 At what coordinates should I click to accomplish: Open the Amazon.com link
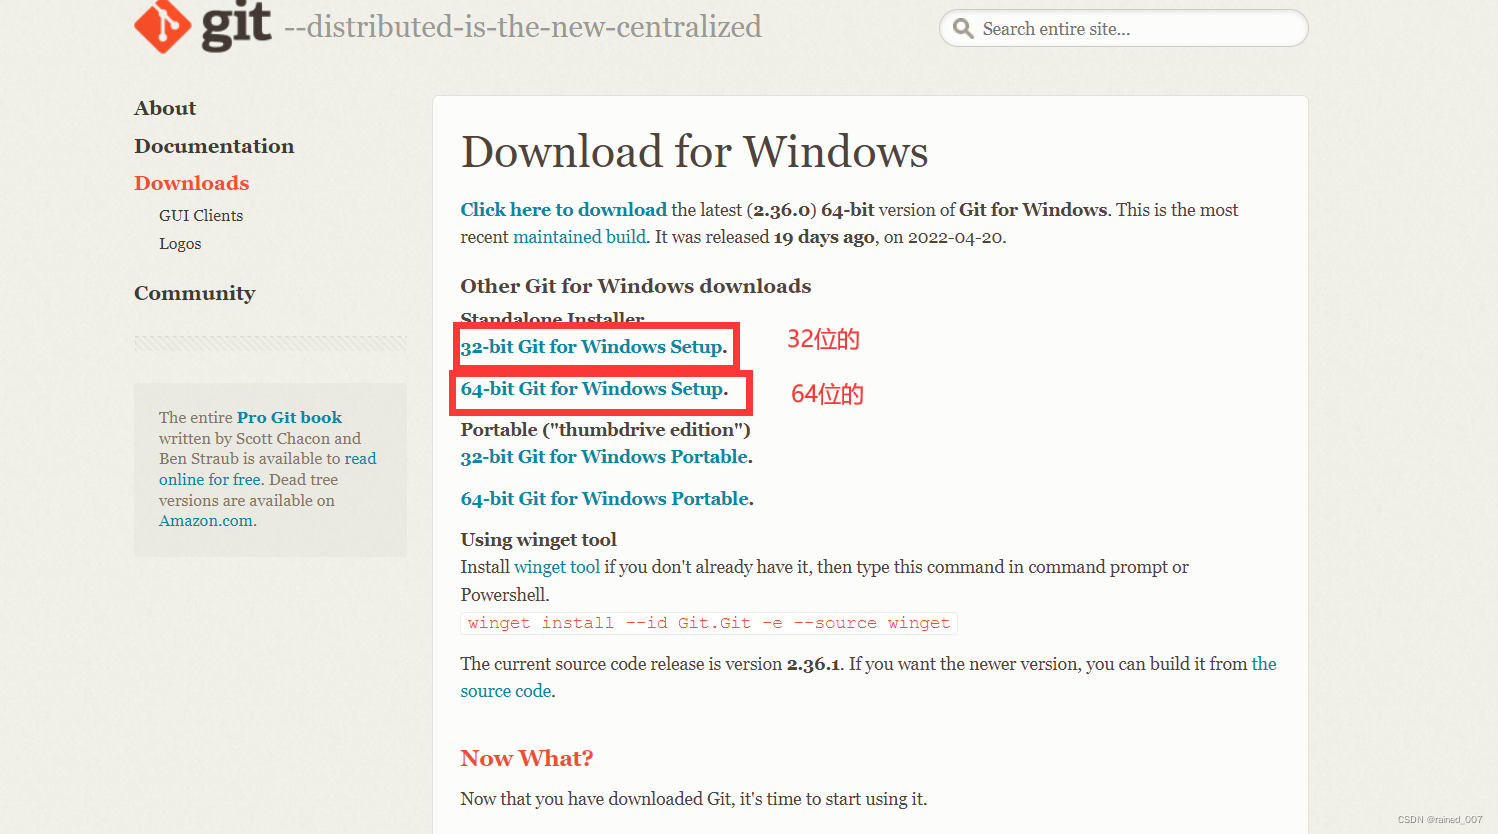tap(205, 521)
